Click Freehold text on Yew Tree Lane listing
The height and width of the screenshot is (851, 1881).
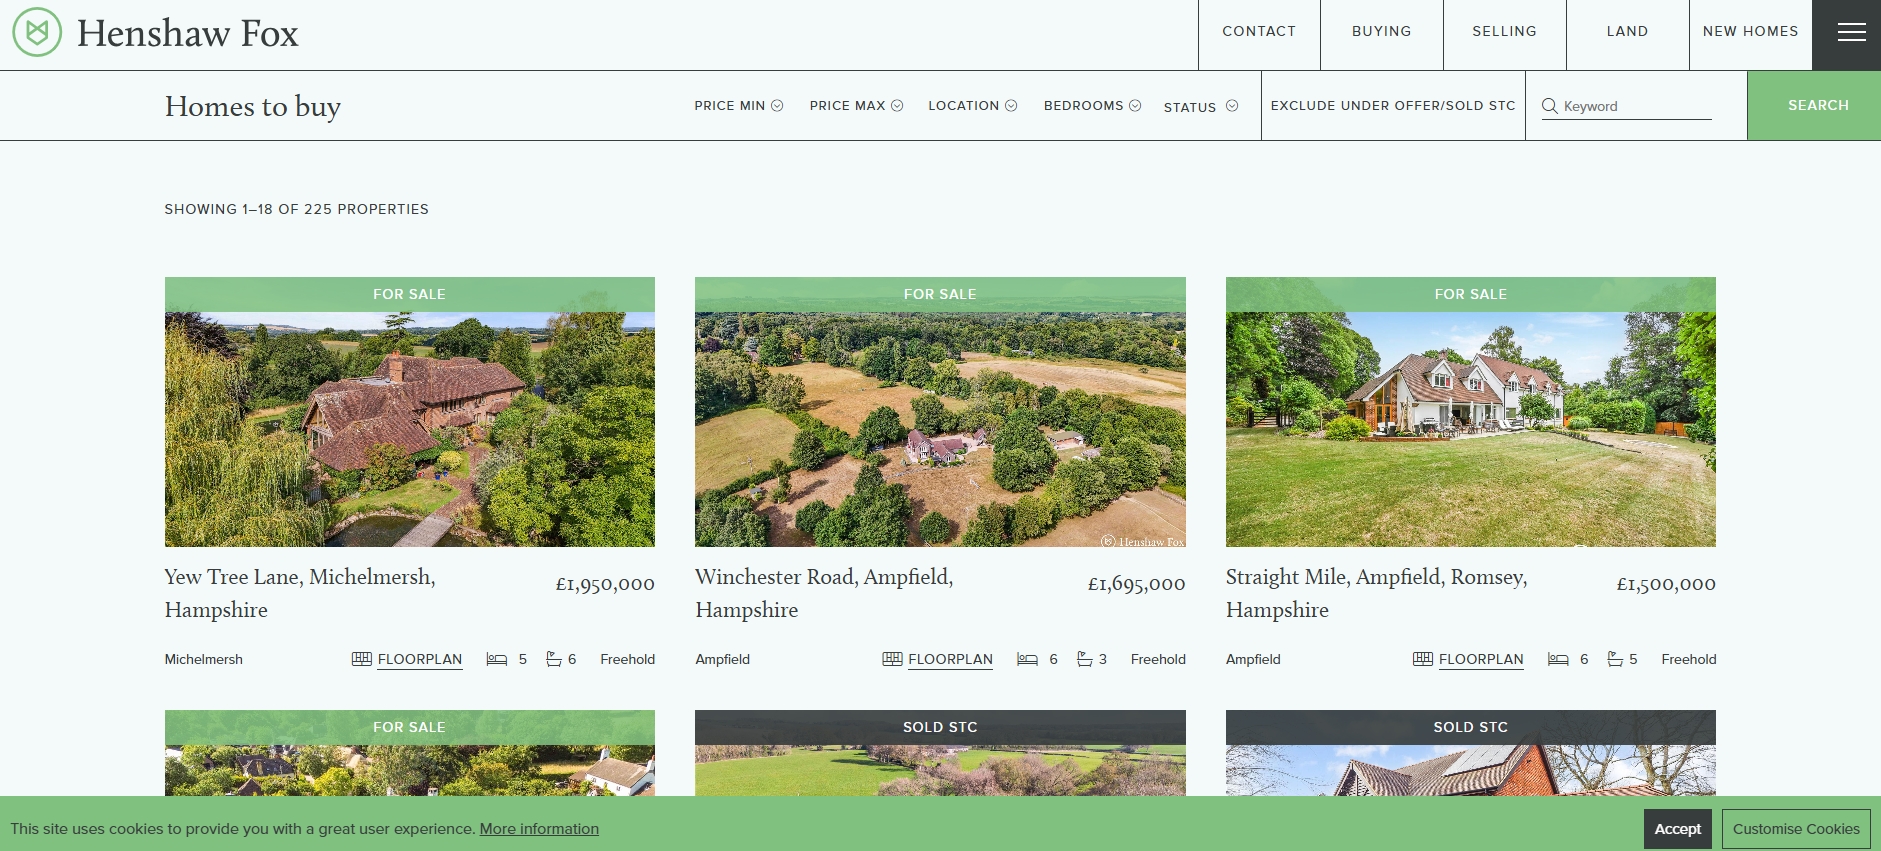627,659
